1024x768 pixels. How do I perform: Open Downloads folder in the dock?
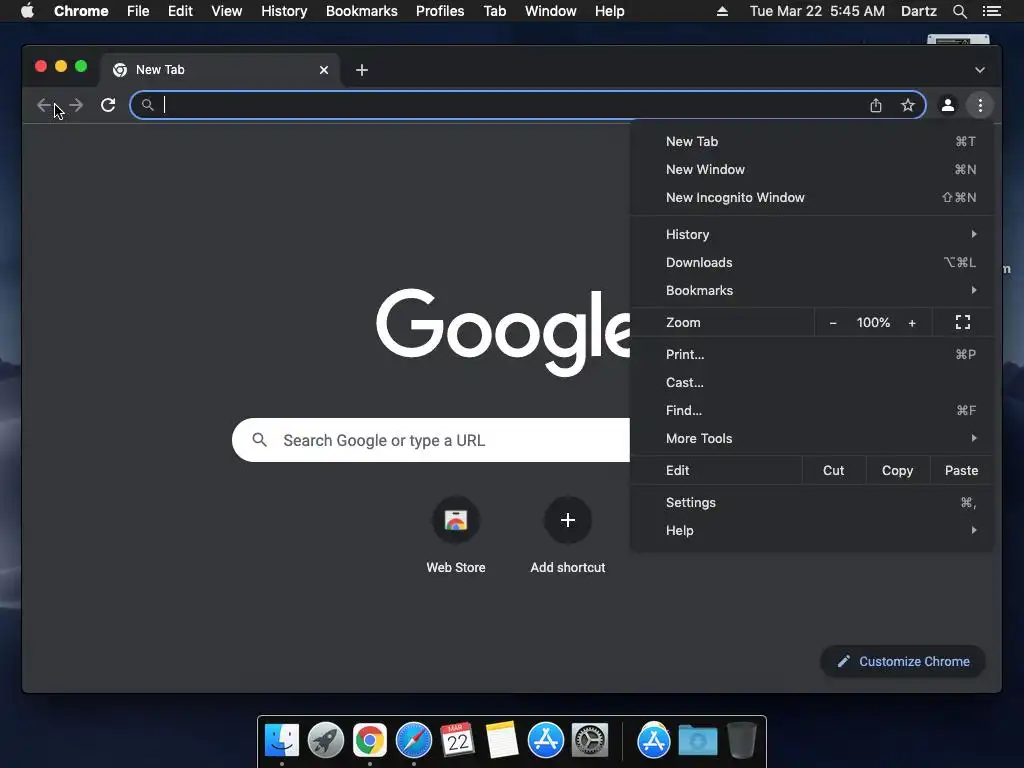click(x=697, y=741)
